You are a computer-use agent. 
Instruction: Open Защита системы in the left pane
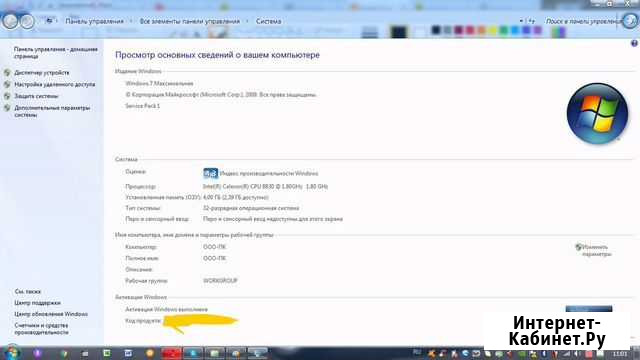(36, 96)
